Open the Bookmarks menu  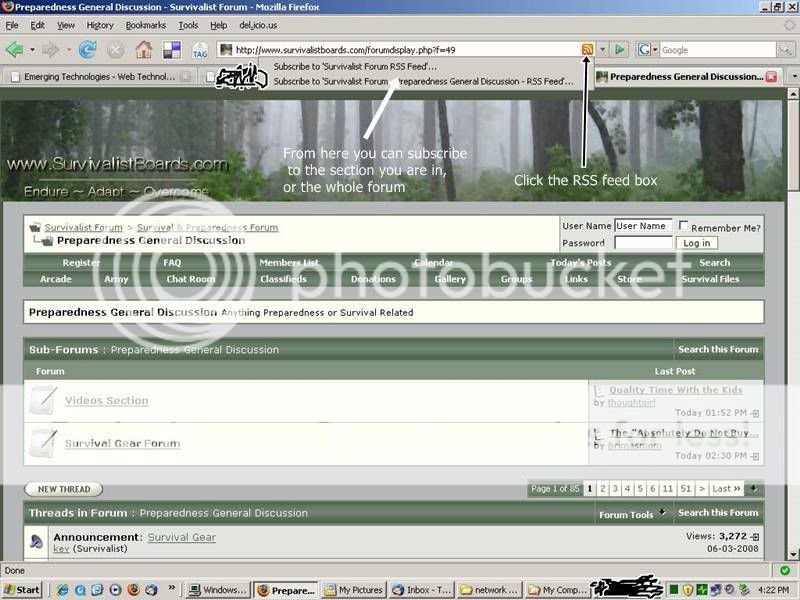[145, 25]
